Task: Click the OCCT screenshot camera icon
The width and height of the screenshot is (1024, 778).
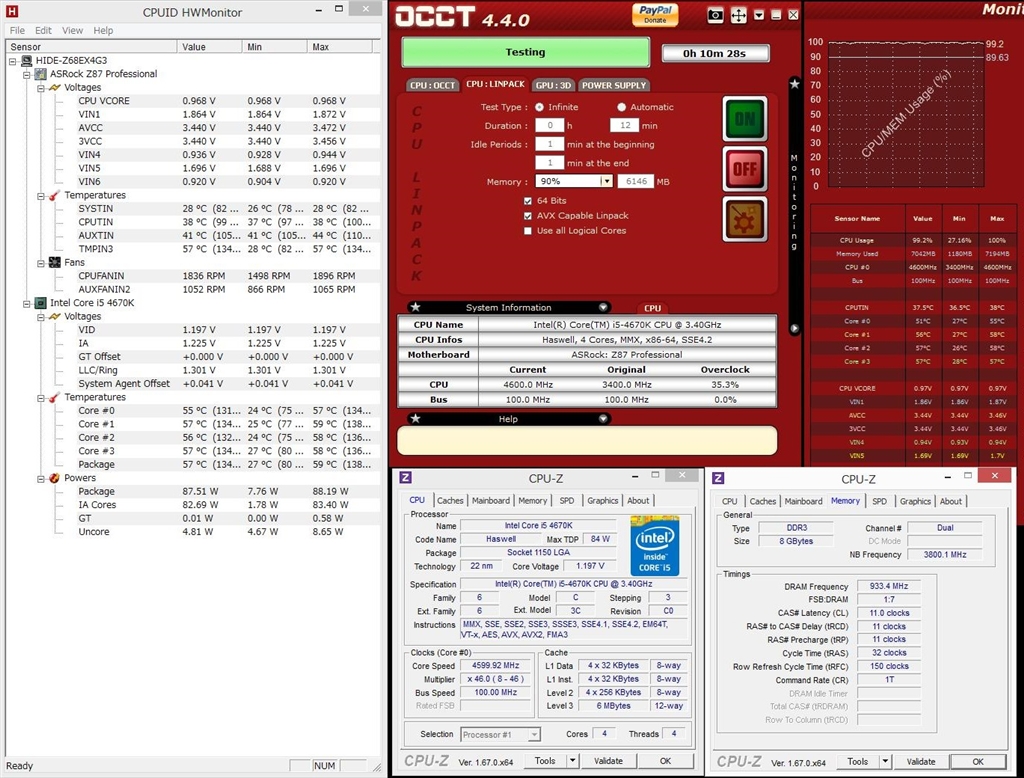Action: (715, 15)
